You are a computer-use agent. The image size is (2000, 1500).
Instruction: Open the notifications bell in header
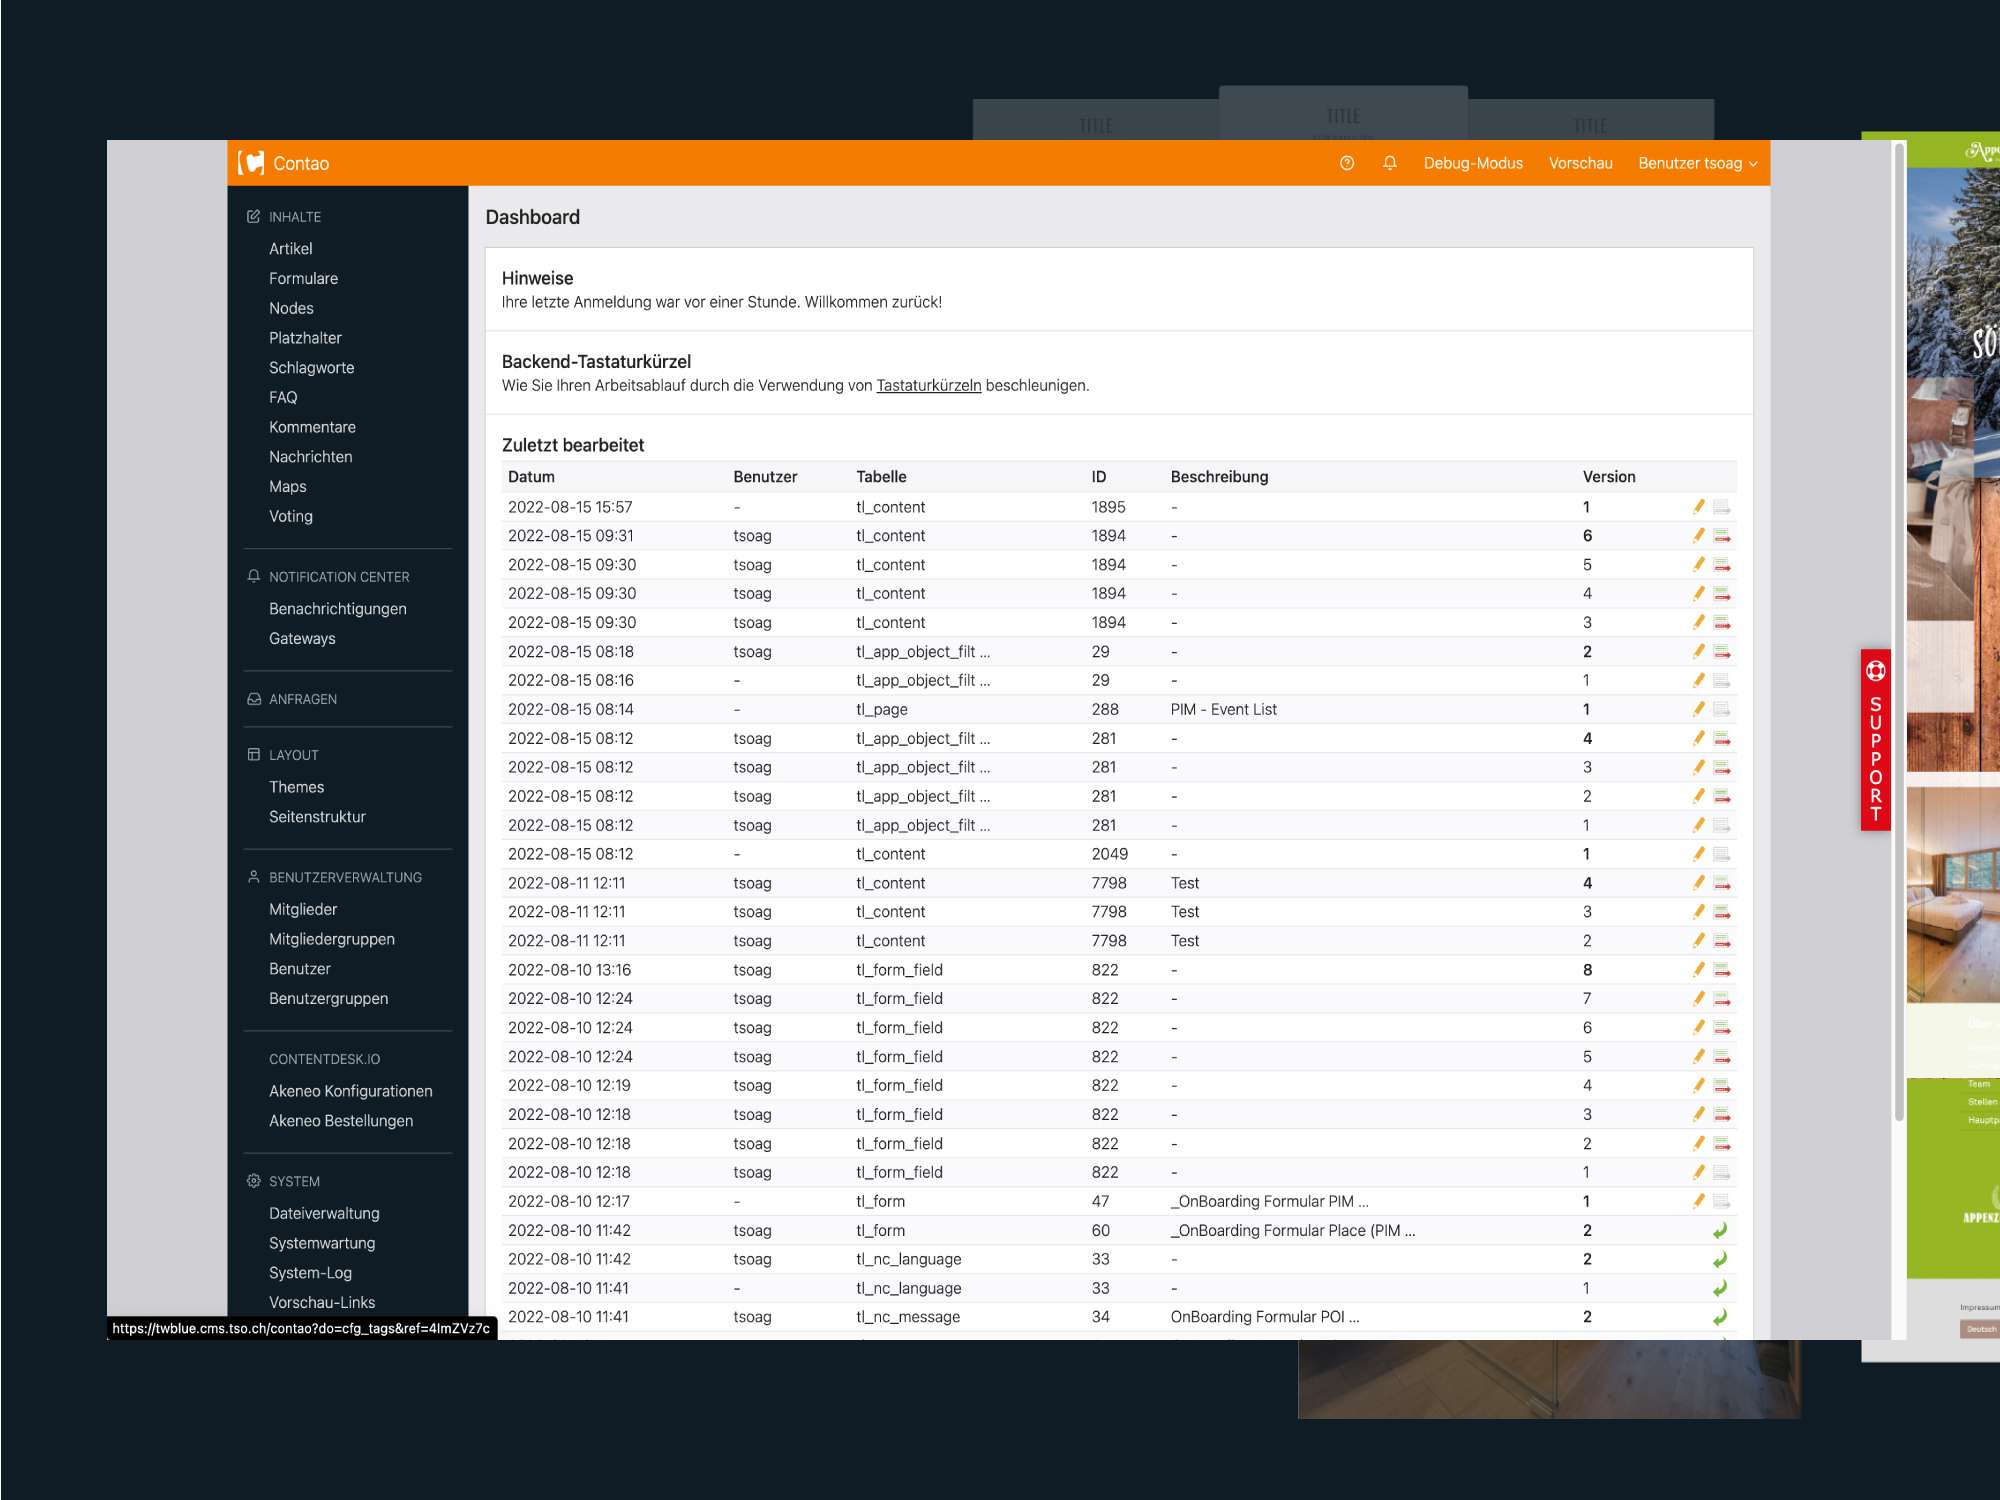pyautogui.click(x=1389, y=163)
